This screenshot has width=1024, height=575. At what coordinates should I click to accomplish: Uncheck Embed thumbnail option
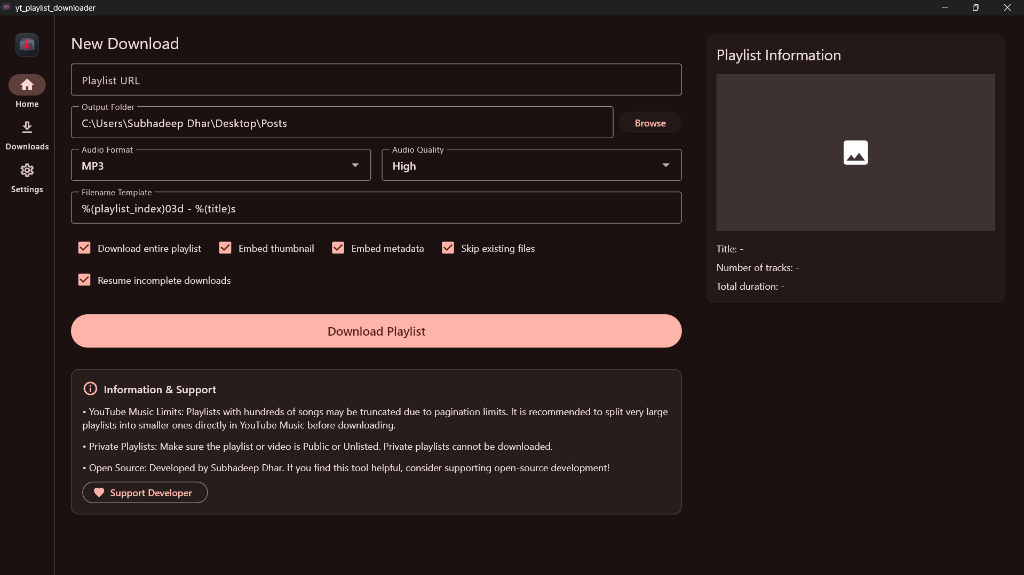point(225,248)
